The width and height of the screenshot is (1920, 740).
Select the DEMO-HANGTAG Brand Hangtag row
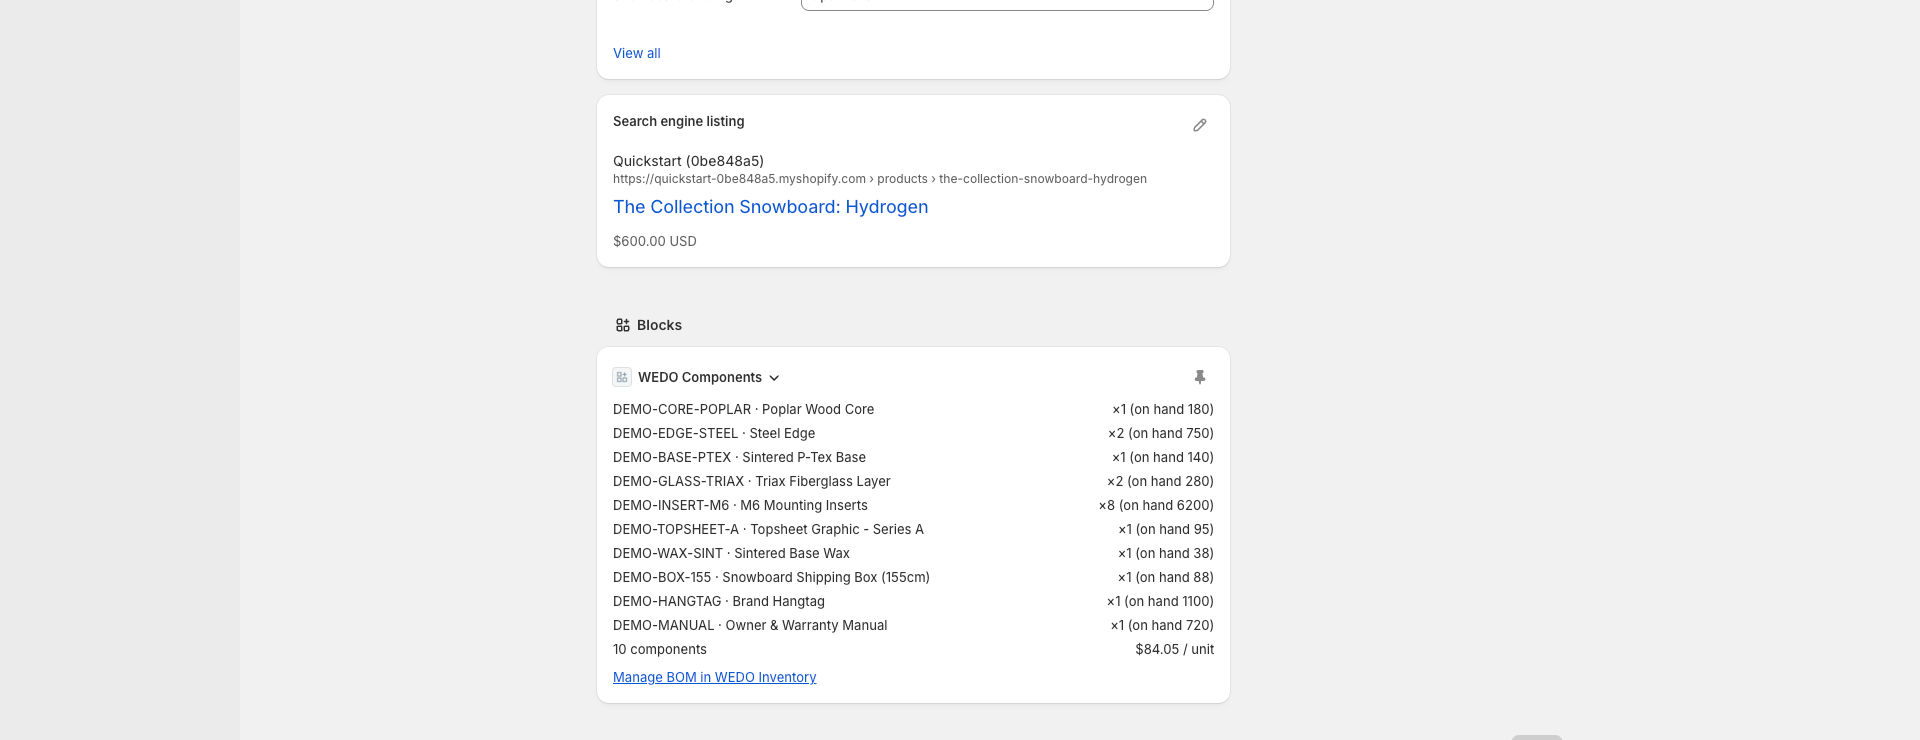tap(913, 601)
